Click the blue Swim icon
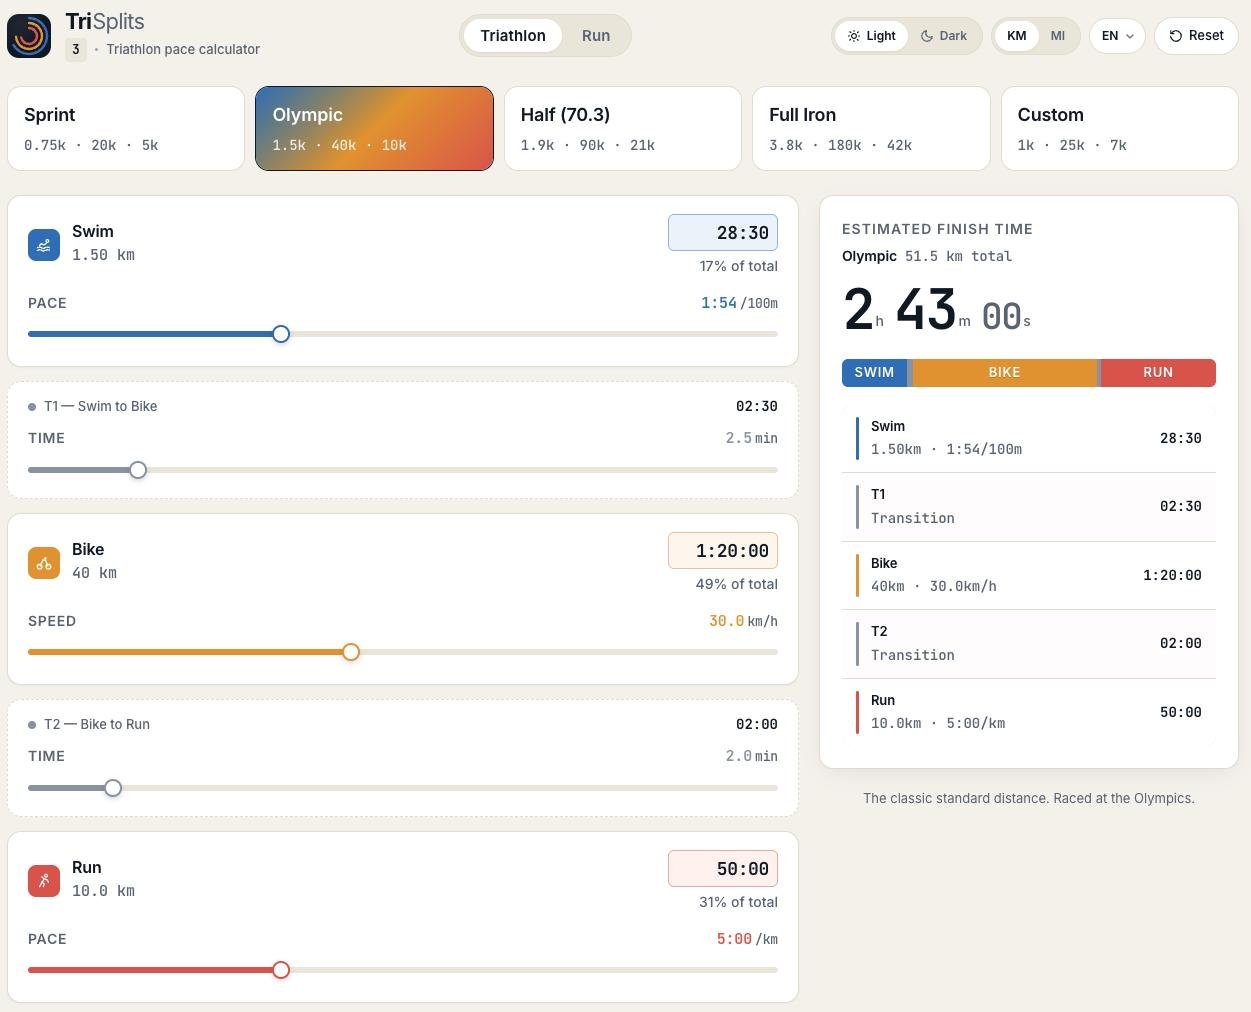 tap(44, 245)
